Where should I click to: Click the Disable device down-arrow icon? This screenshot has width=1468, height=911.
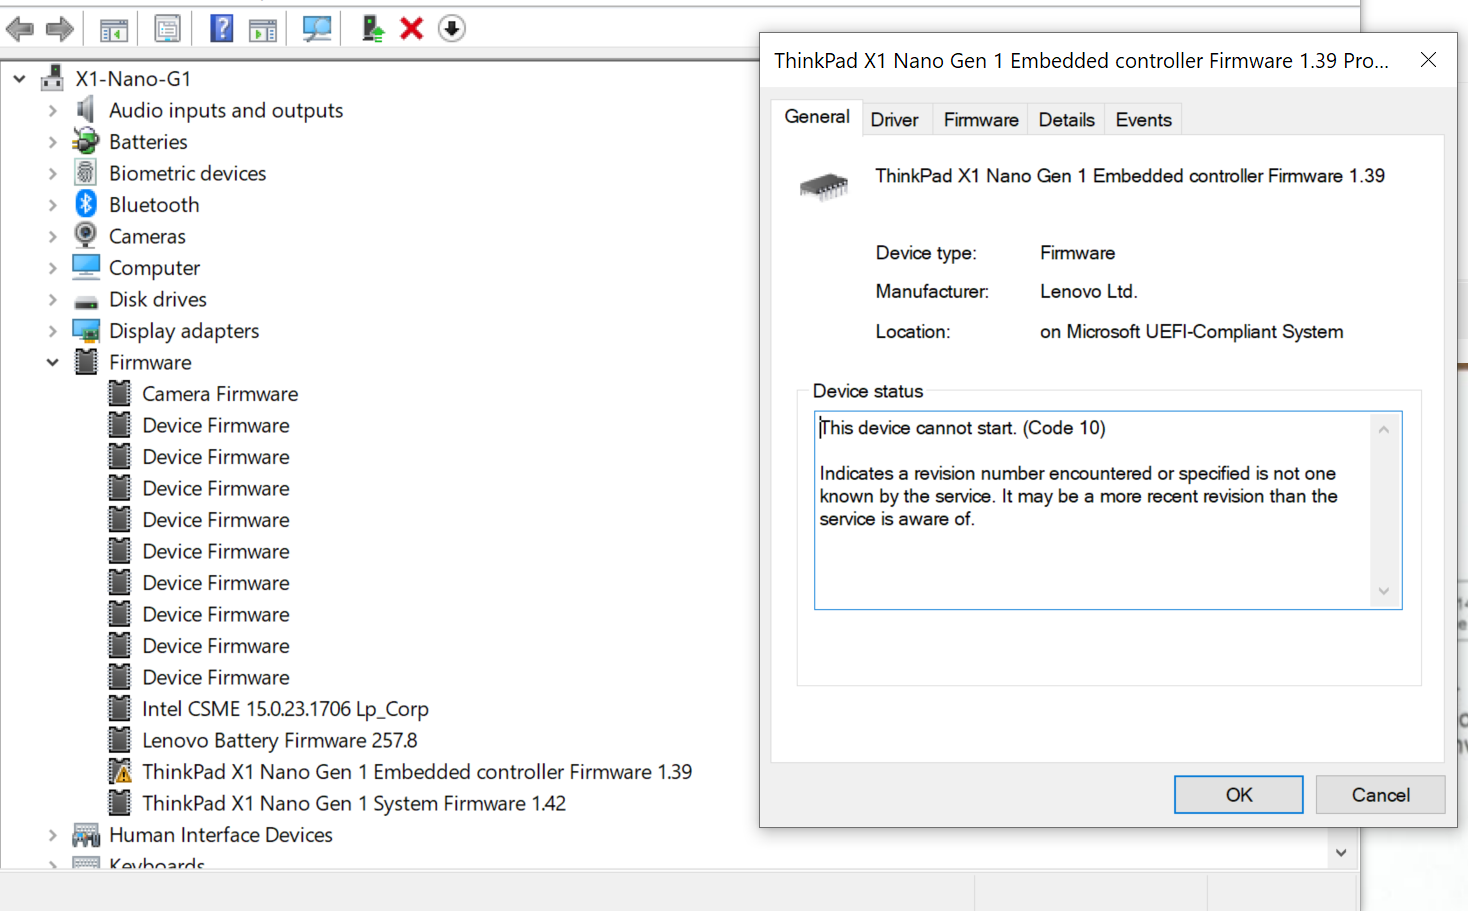tap(451, 28)
